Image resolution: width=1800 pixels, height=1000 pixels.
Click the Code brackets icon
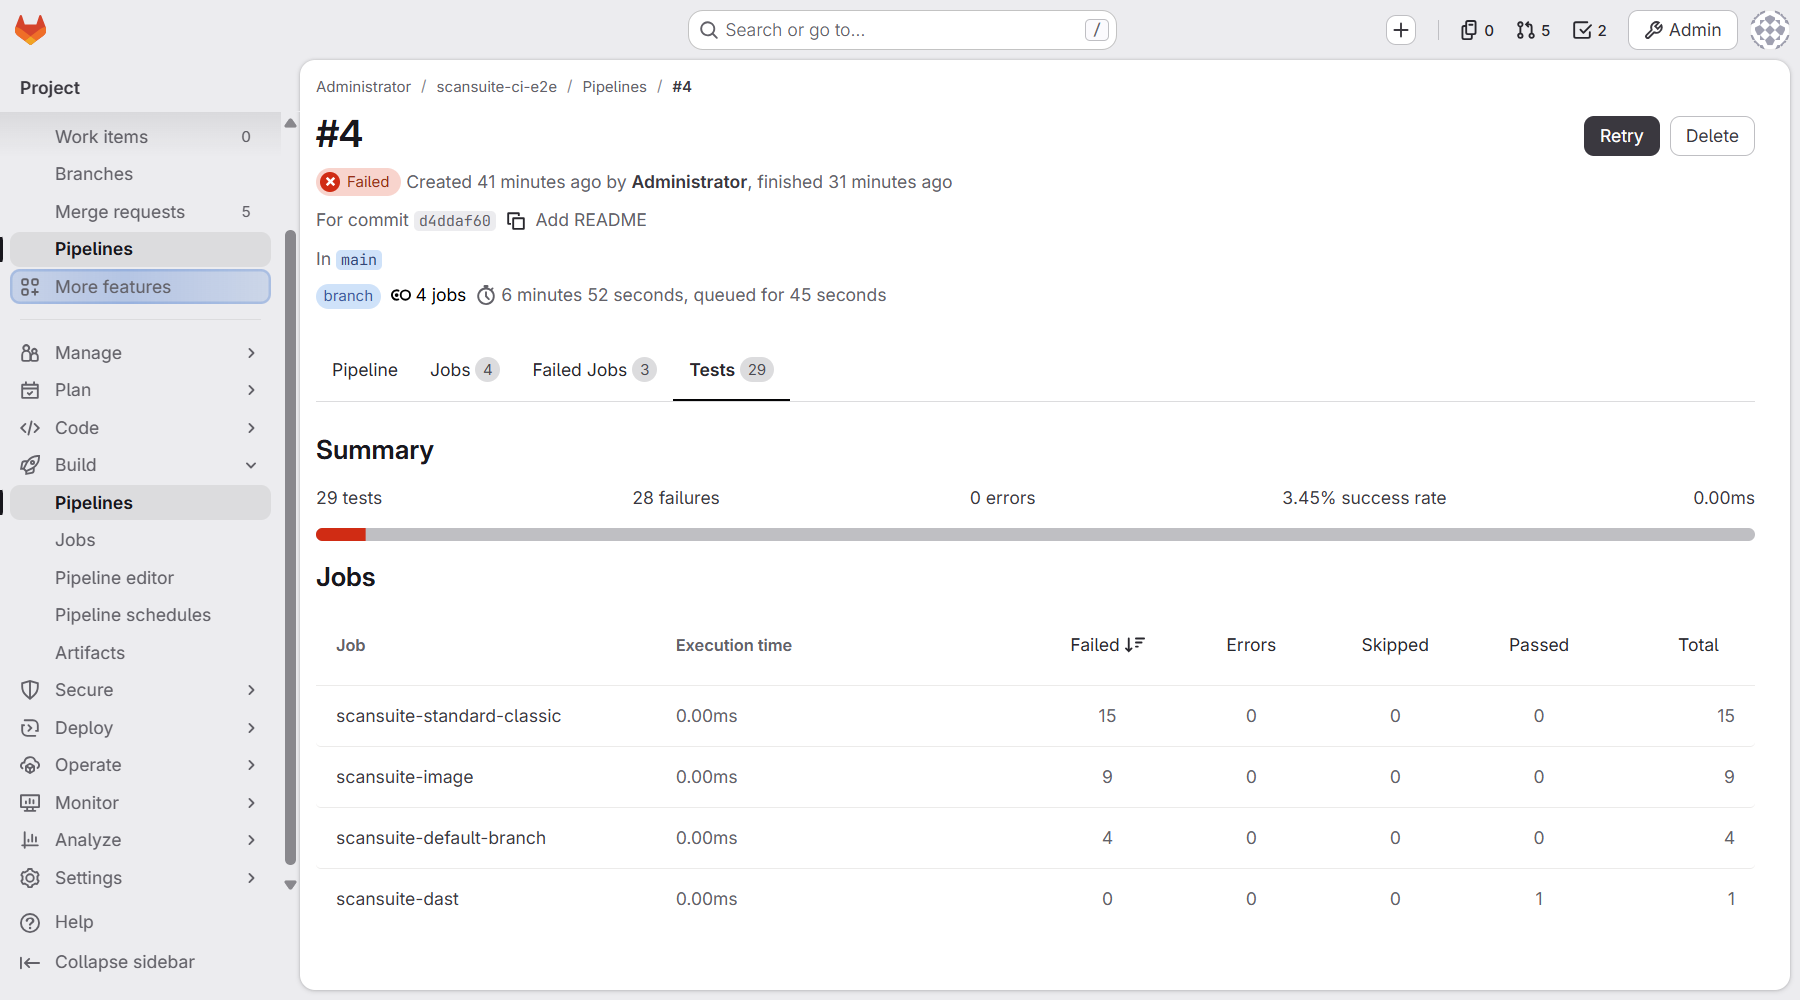[30, 428]
